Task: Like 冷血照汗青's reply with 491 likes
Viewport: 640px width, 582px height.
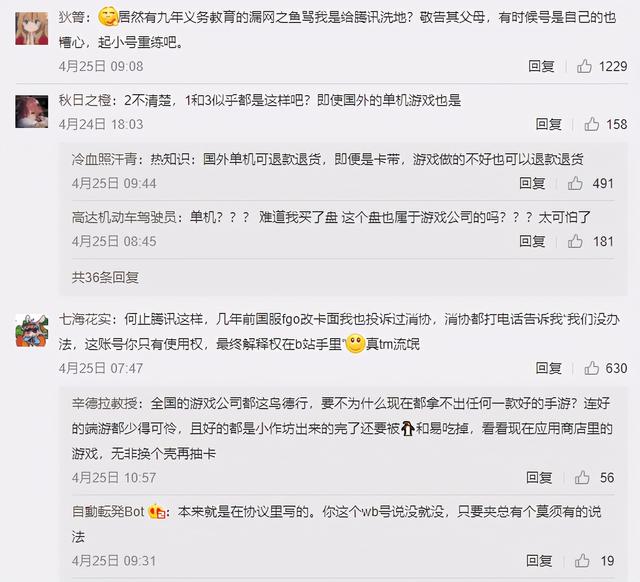Action: coord(575,183)
